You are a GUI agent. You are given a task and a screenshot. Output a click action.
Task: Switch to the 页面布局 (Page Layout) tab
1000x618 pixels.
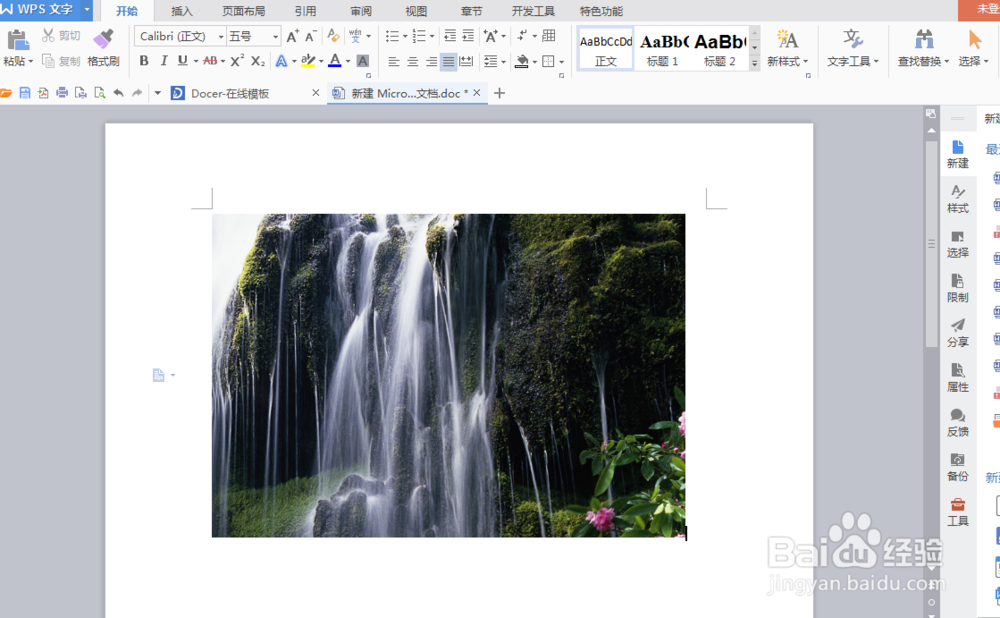coord(244,11)
